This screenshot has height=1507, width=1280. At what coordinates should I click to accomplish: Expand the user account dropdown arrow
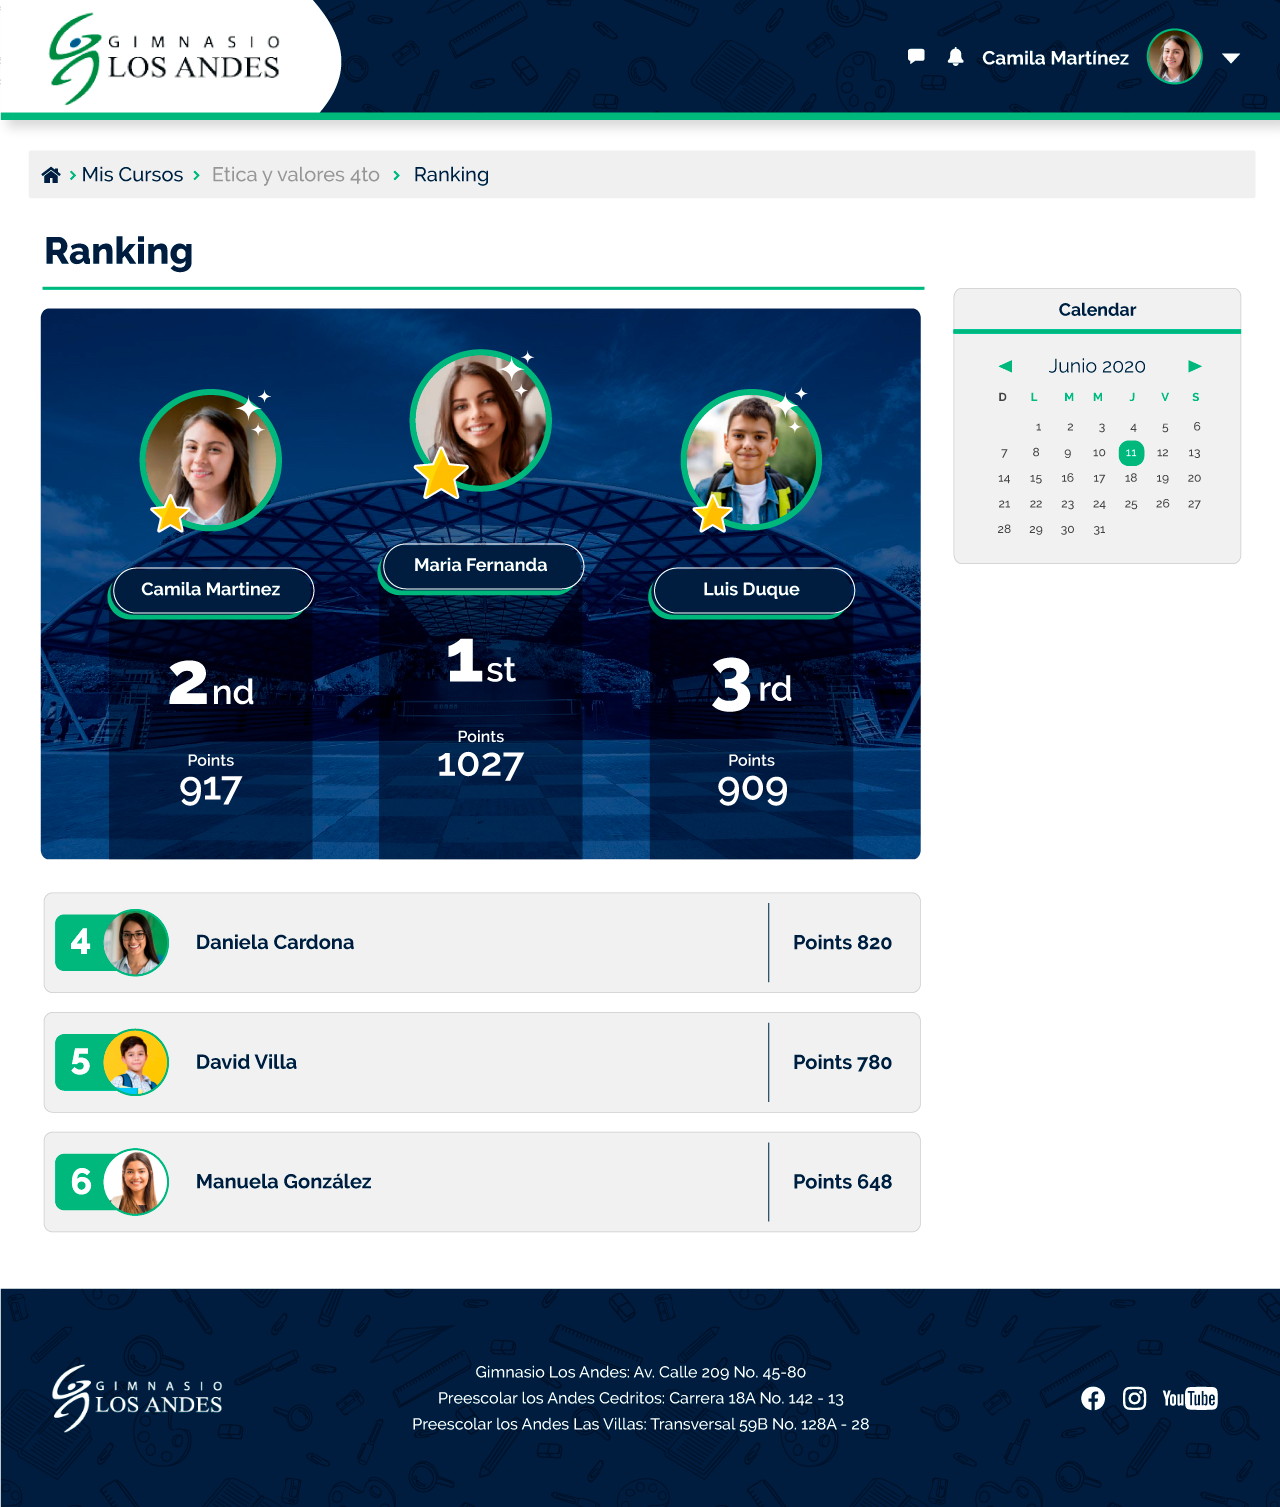click(1231, 58)
